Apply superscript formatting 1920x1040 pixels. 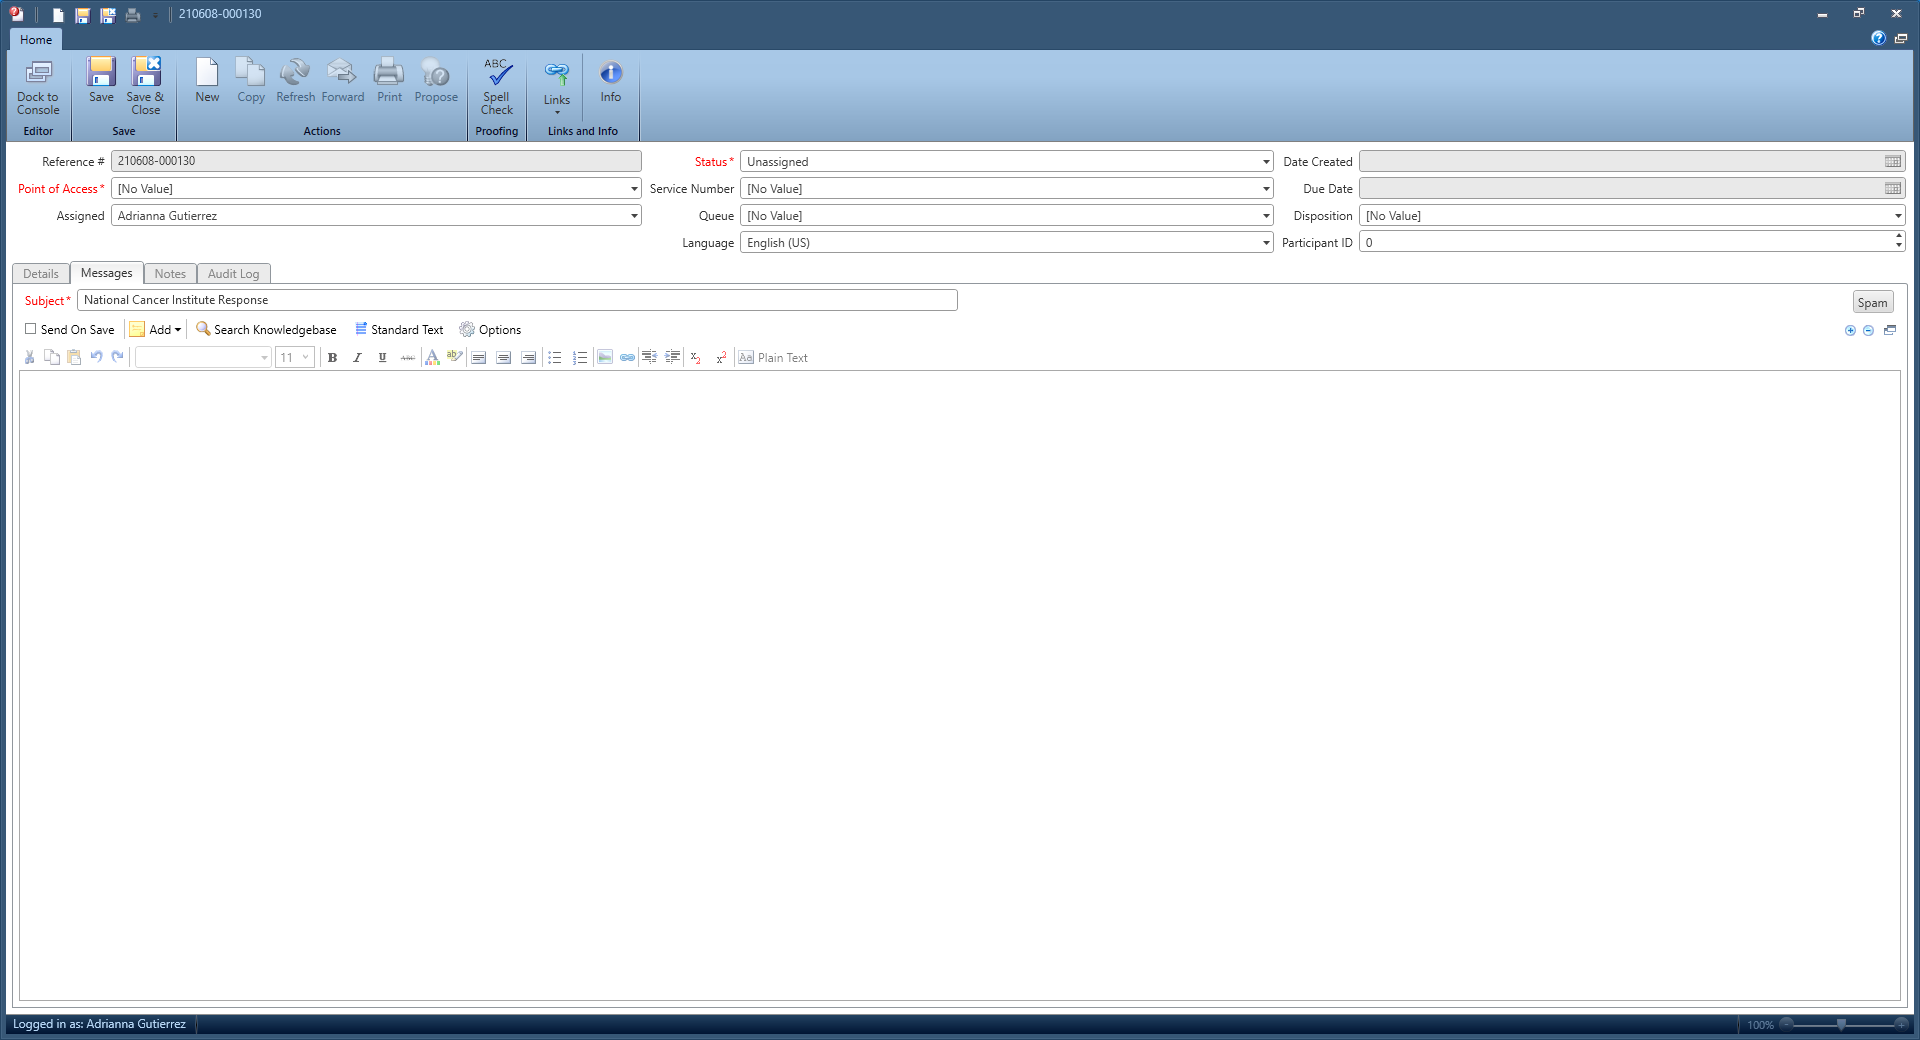[x=720, y=358]
